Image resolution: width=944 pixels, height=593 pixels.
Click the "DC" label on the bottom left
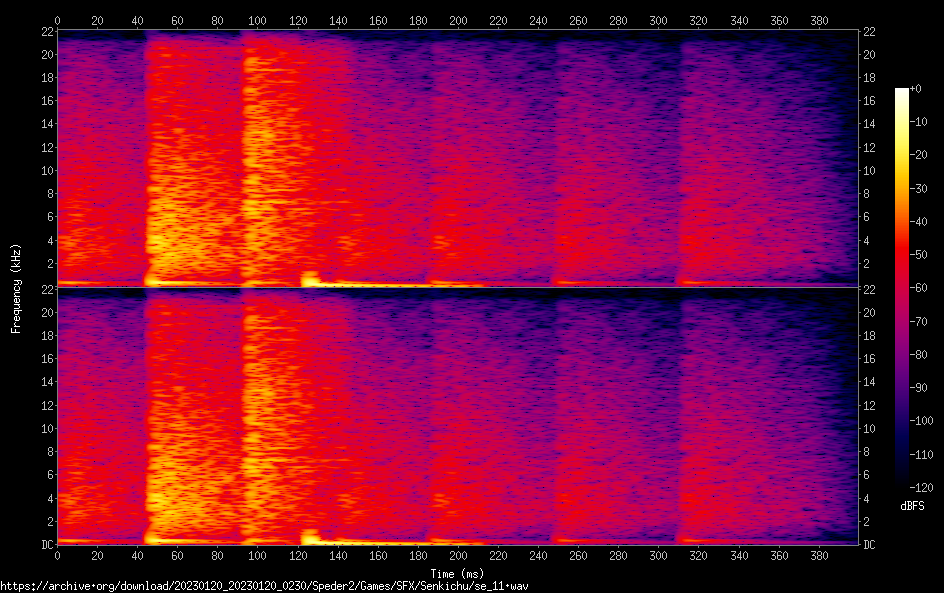point(45,545)
